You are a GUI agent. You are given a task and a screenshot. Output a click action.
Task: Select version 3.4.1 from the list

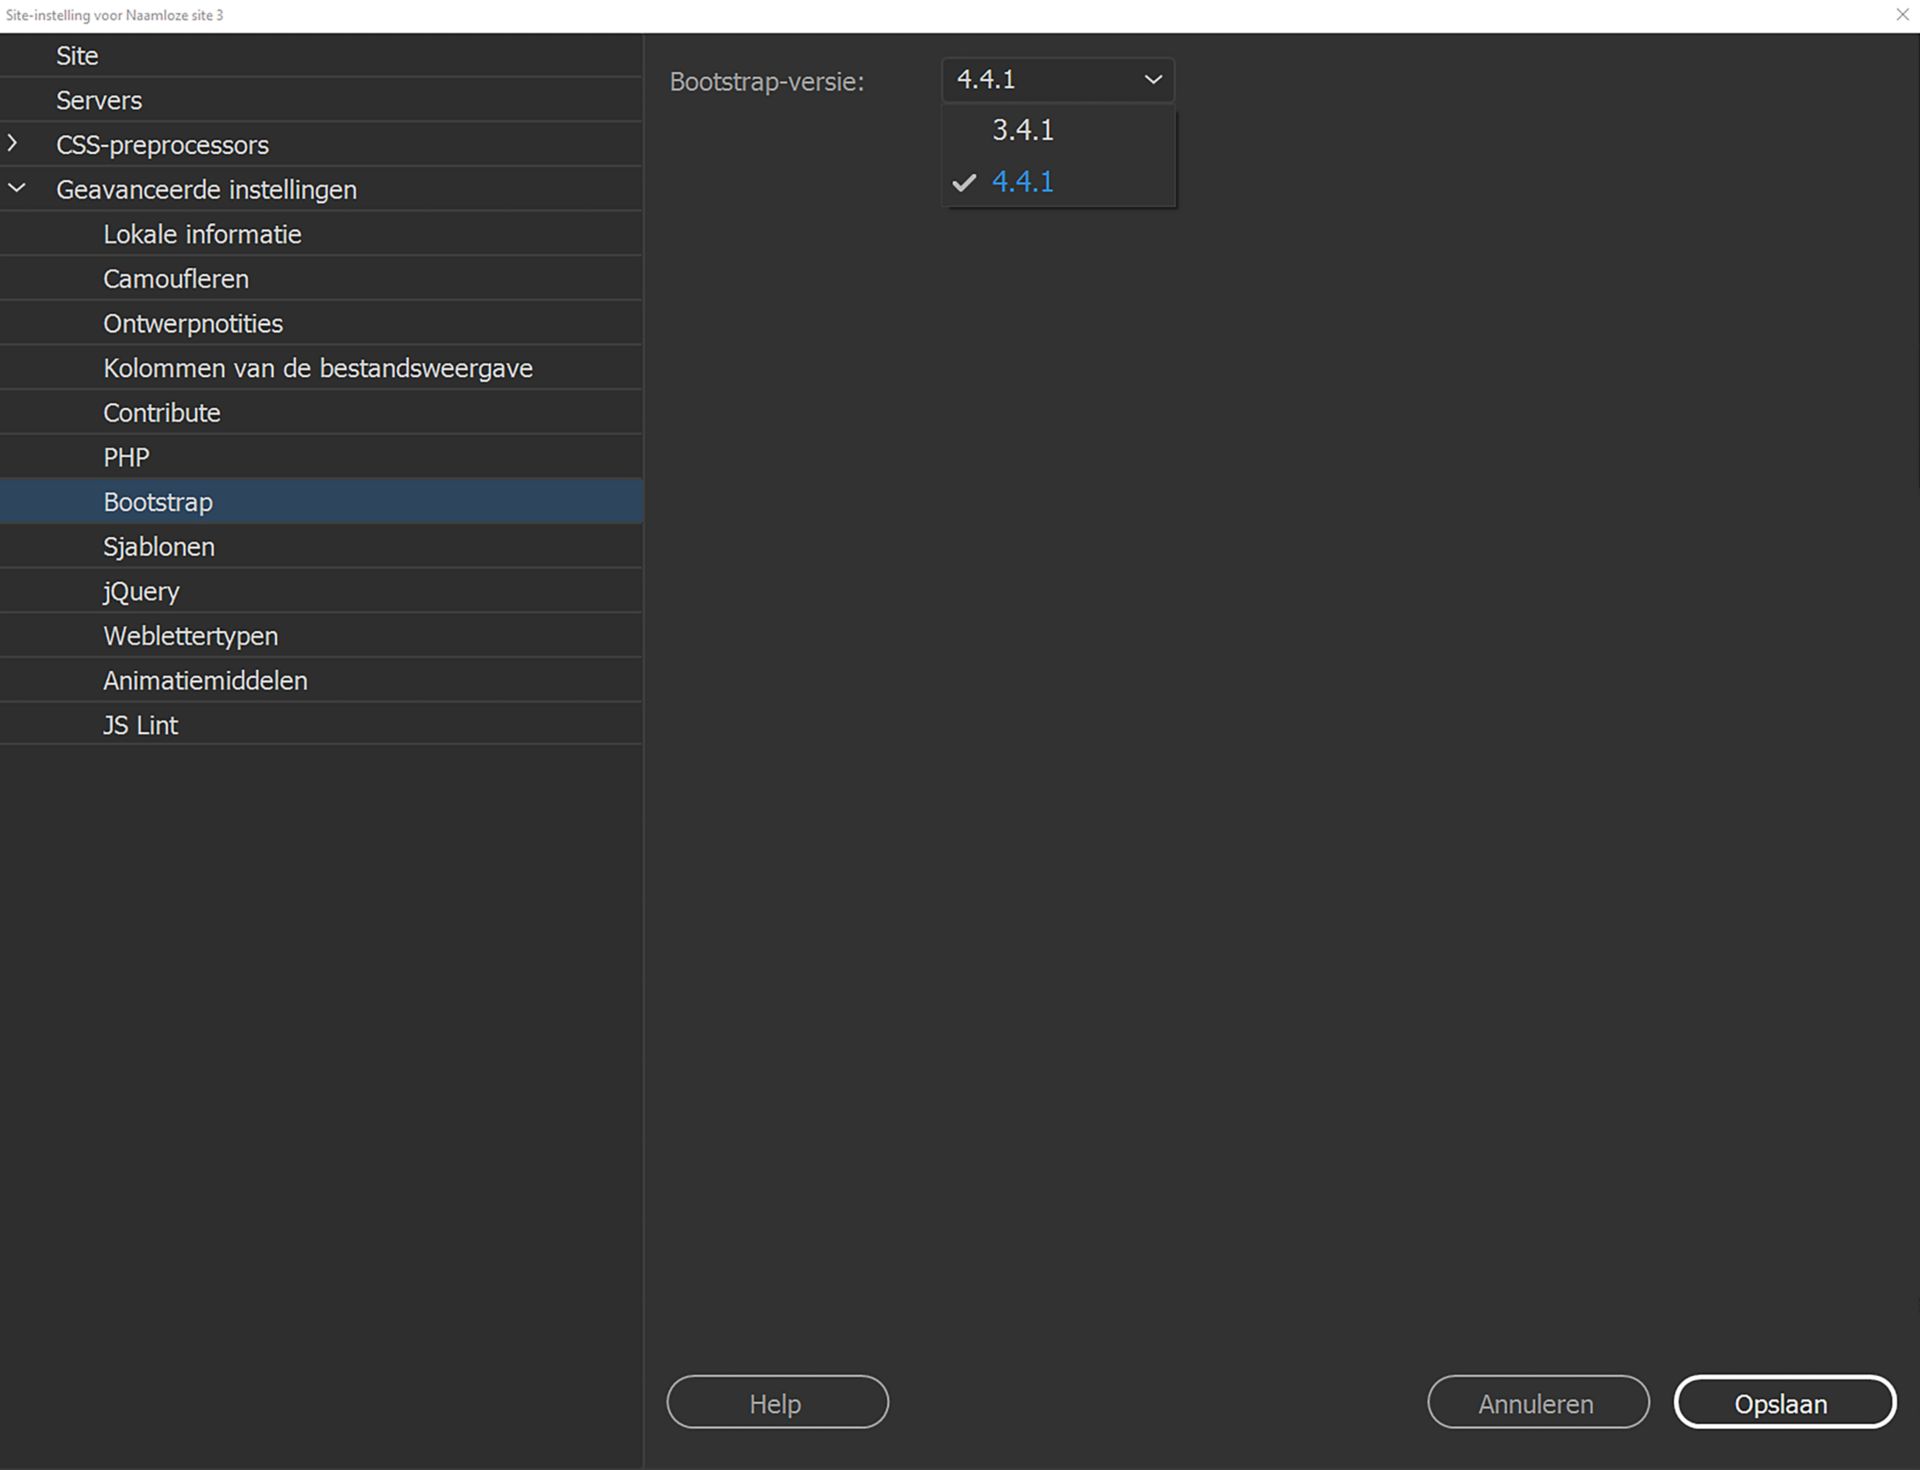pos(1022,129)
